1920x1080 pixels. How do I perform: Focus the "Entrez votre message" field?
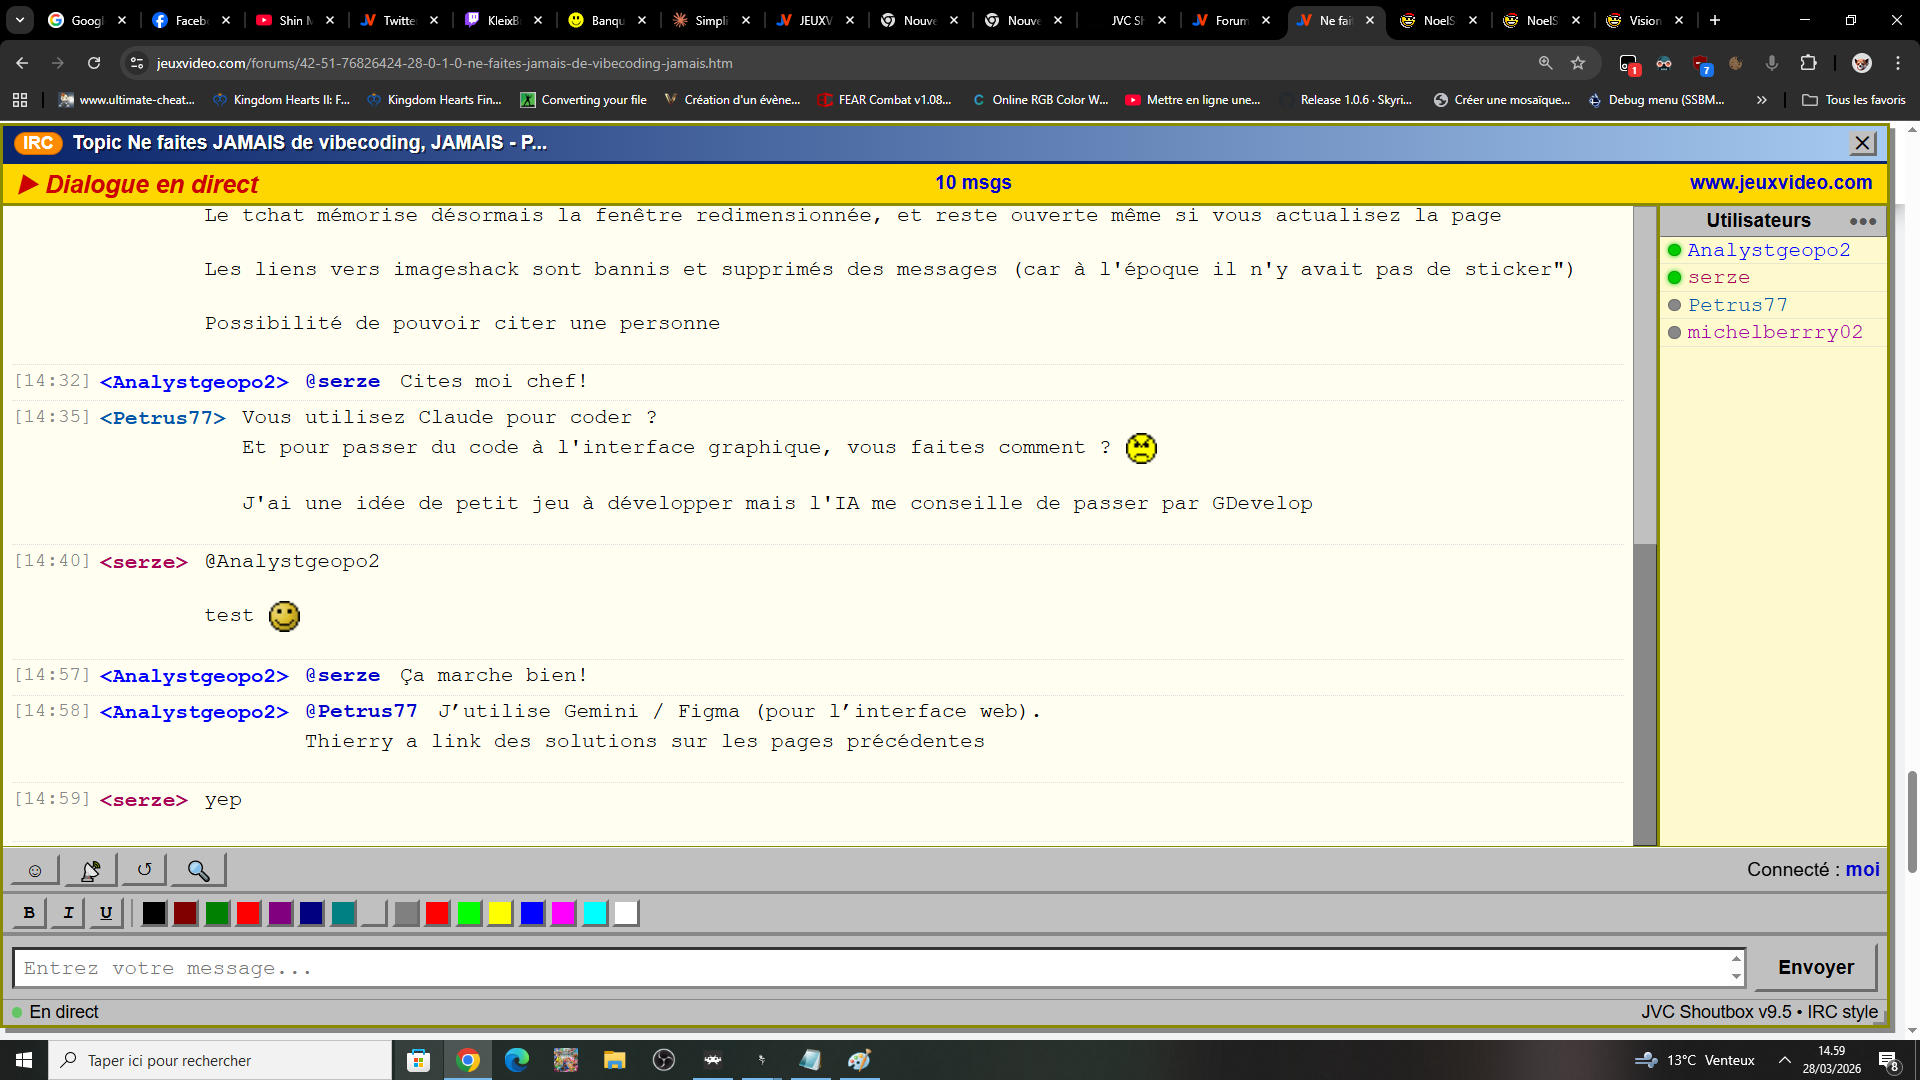(870, 968)
